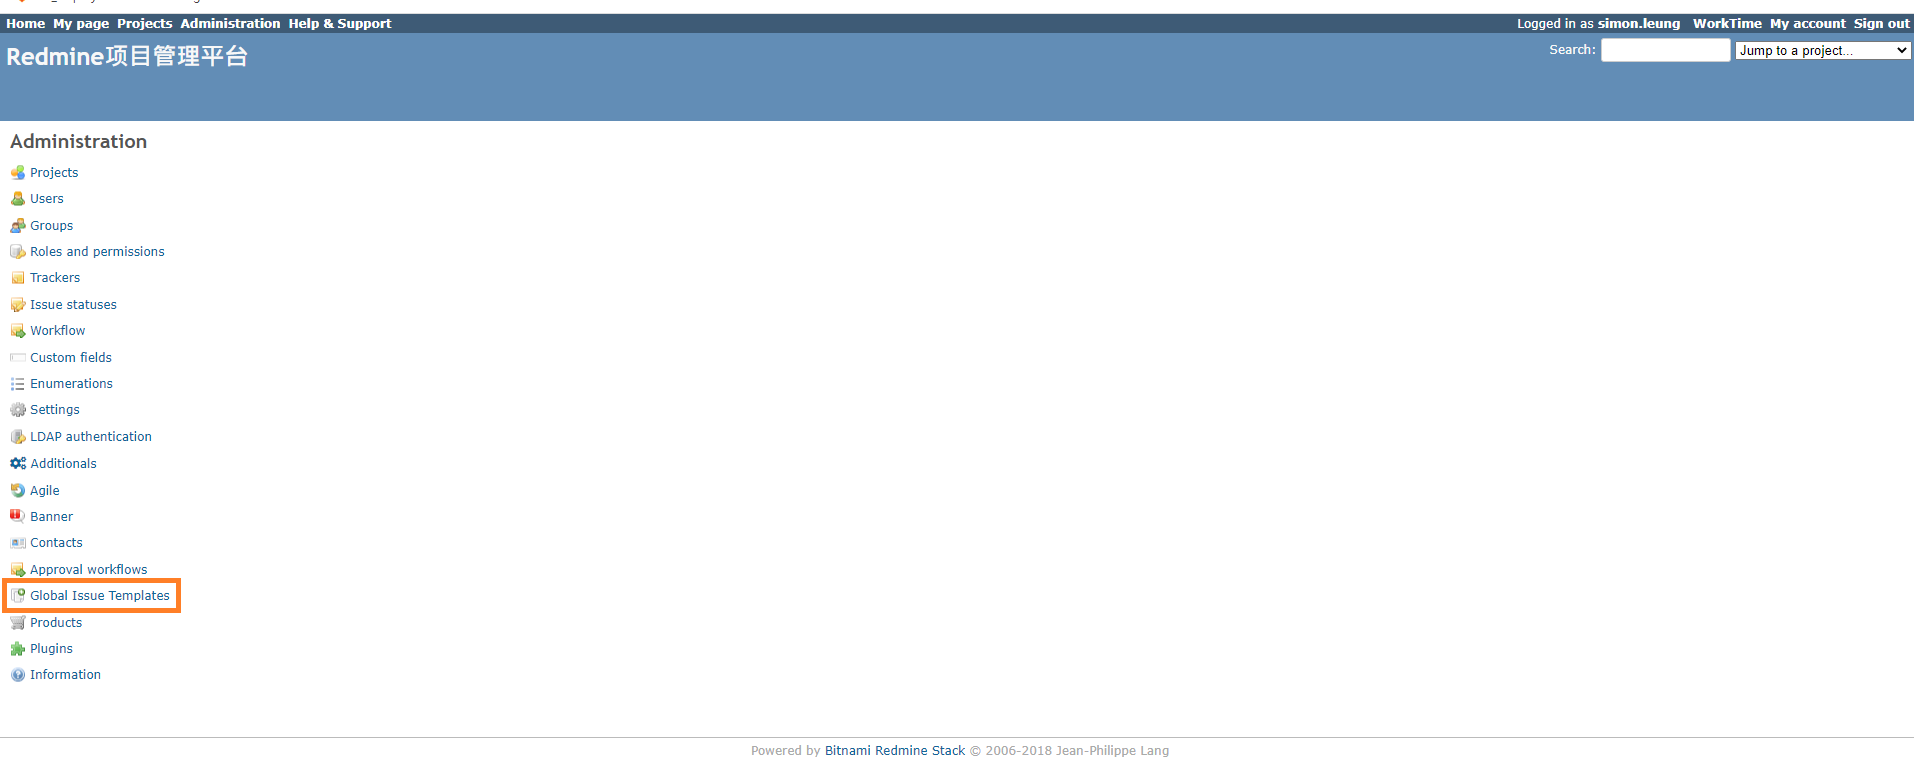Open the Plugins link
1914x768 pixels.
click(51, 649)
